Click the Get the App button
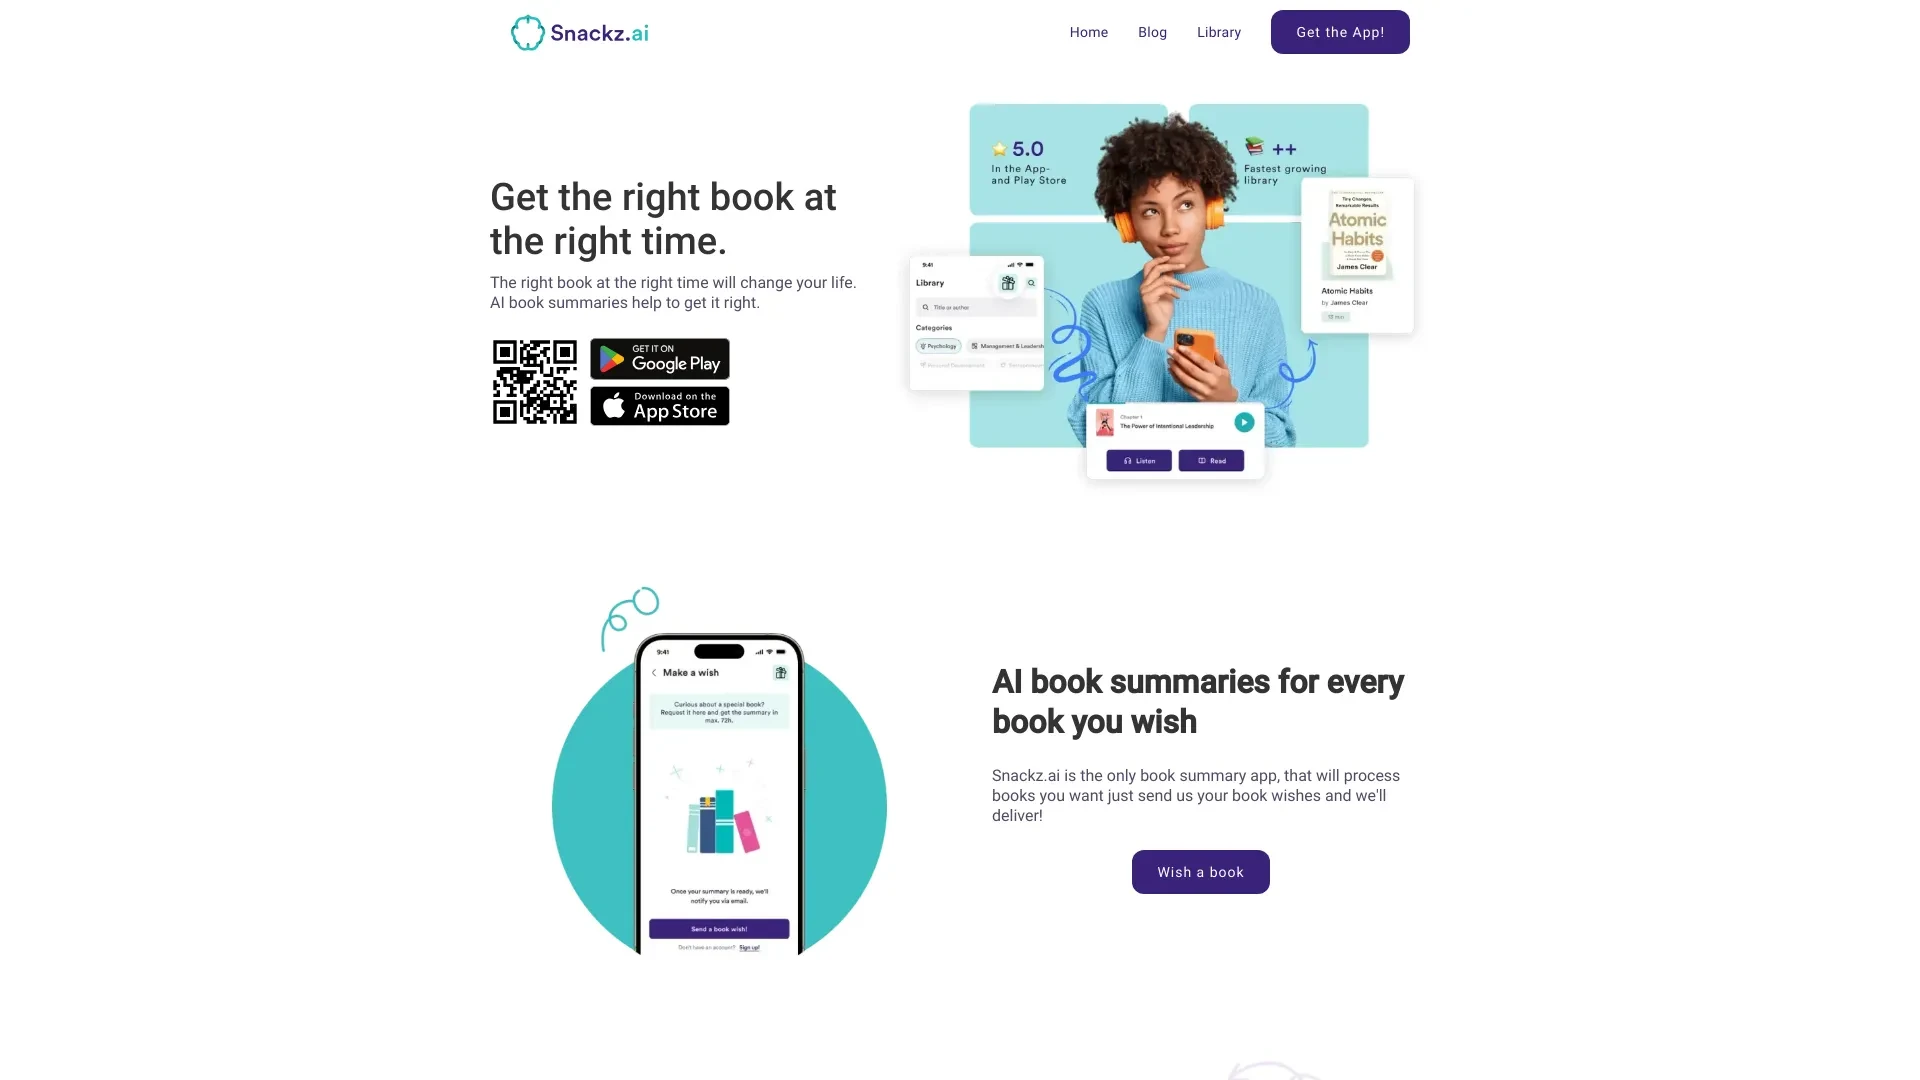Viewport: 1920px width, 1080px height. [x=1340, y=32]
